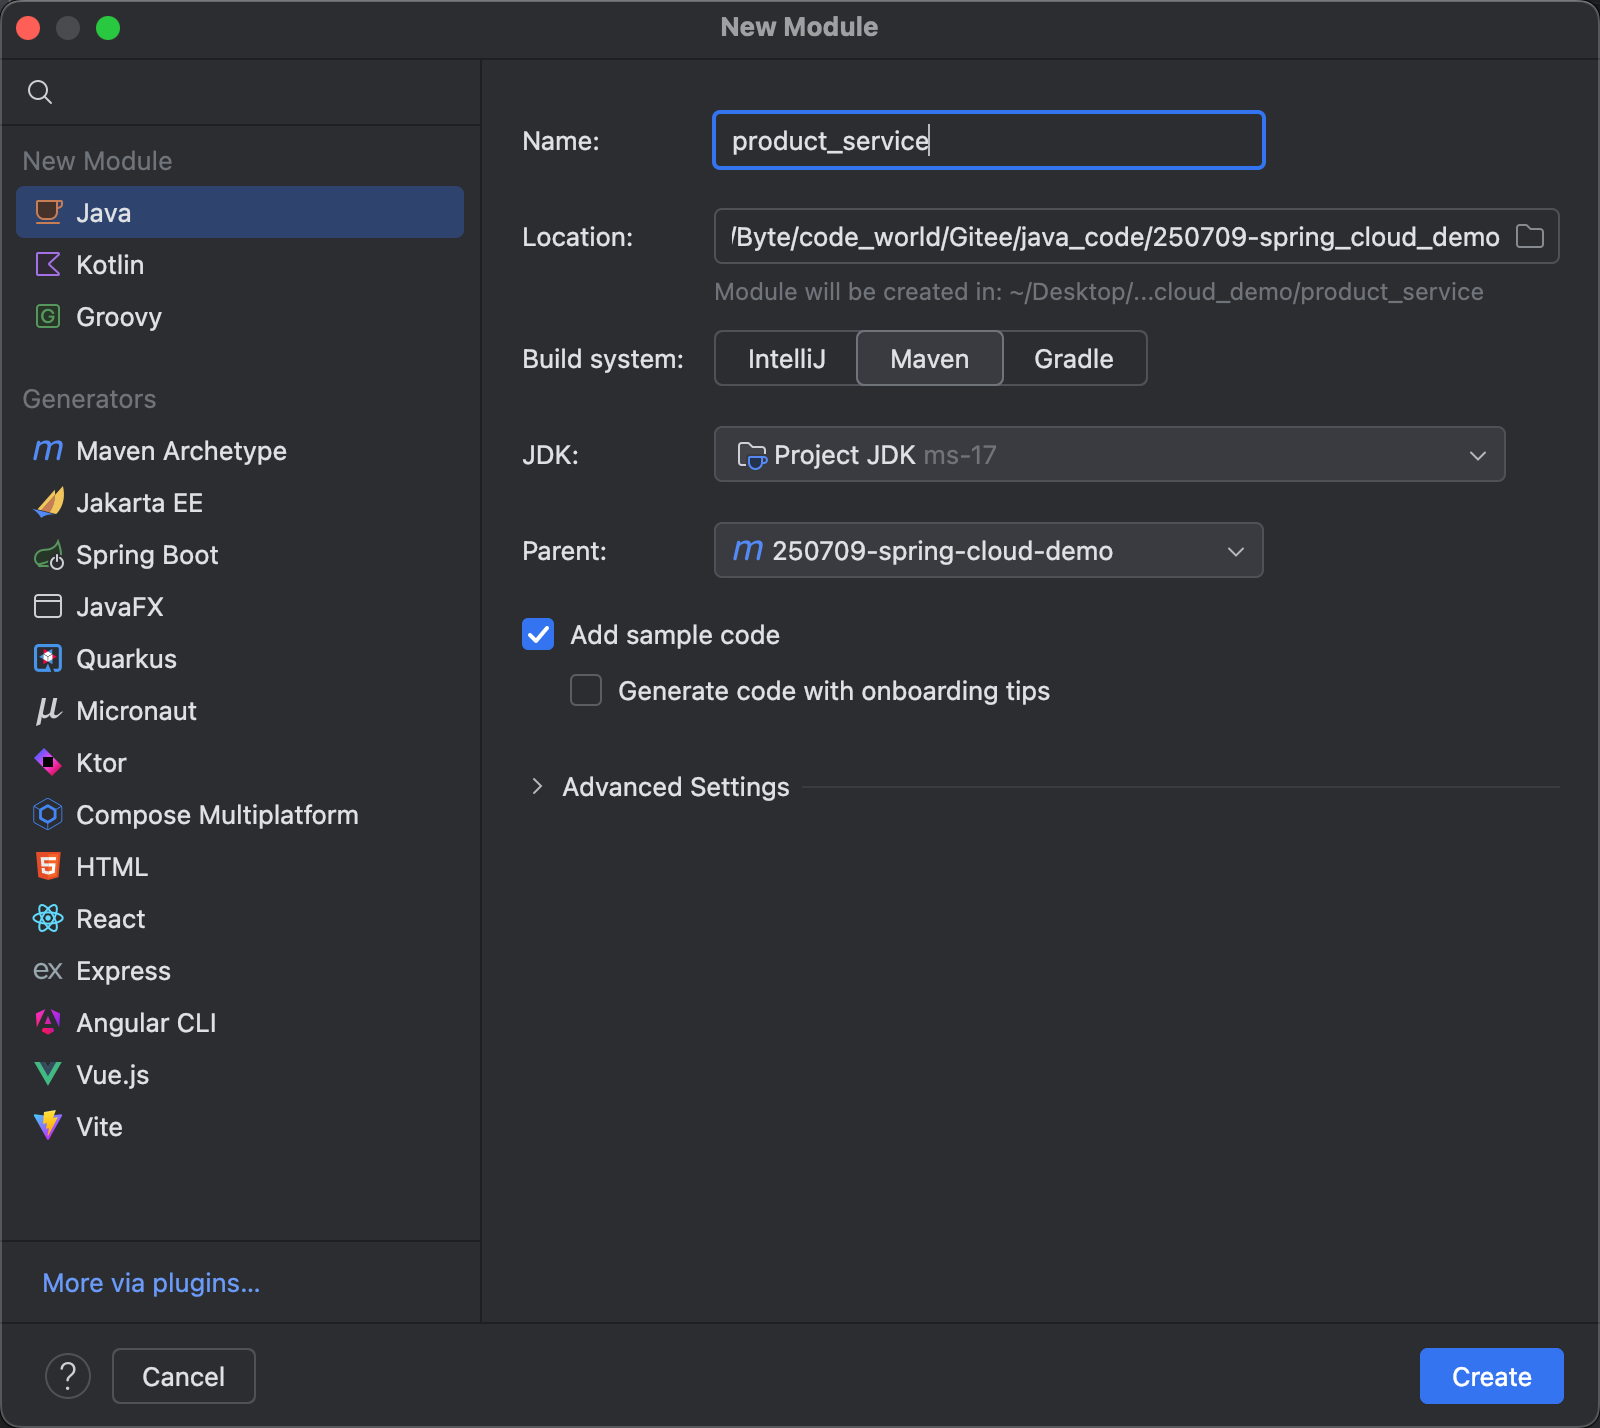
Task: Choose Quarkus generator
Action: click(x=240, y=658)
